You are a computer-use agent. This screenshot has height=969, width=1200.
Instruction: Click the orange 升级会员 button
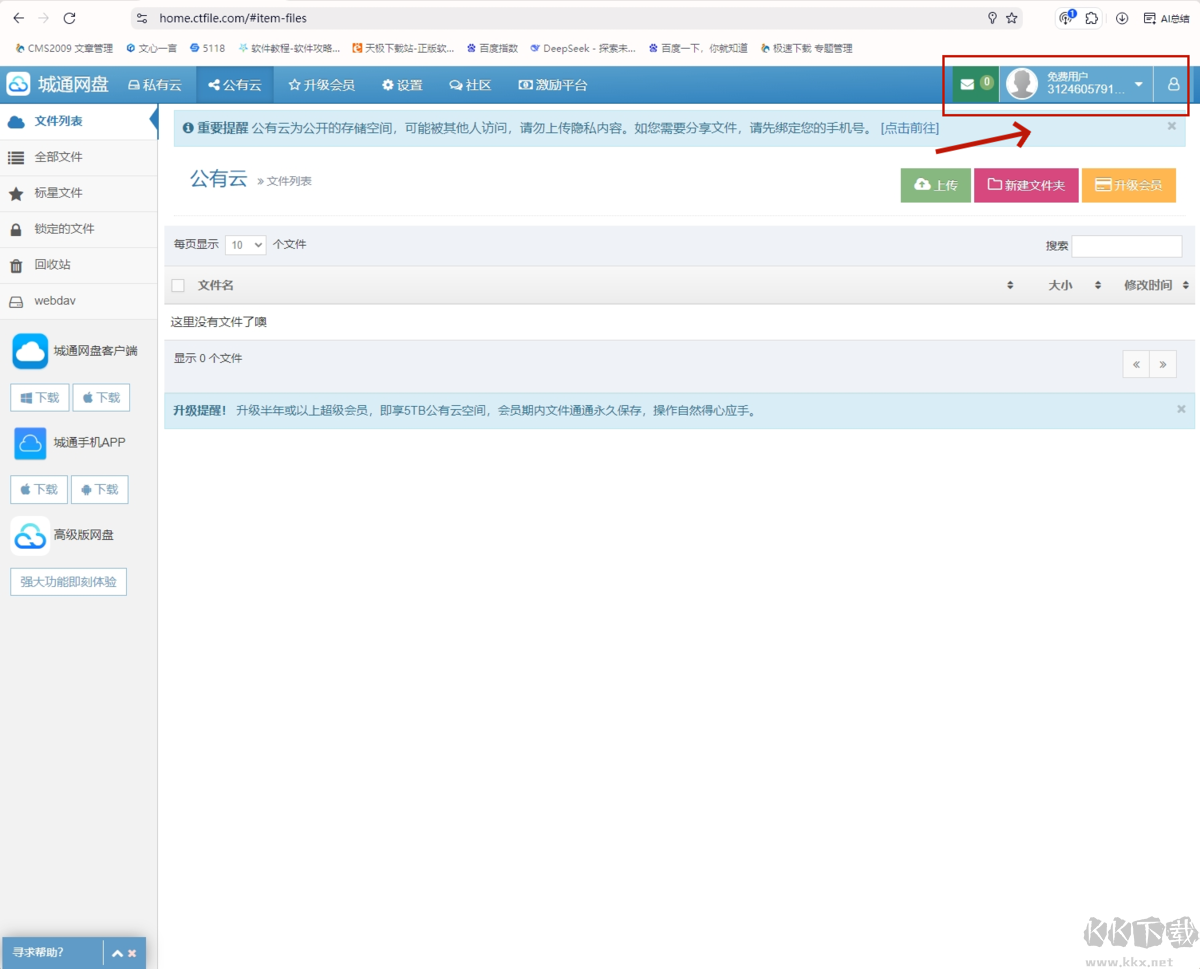(1129, 185)
